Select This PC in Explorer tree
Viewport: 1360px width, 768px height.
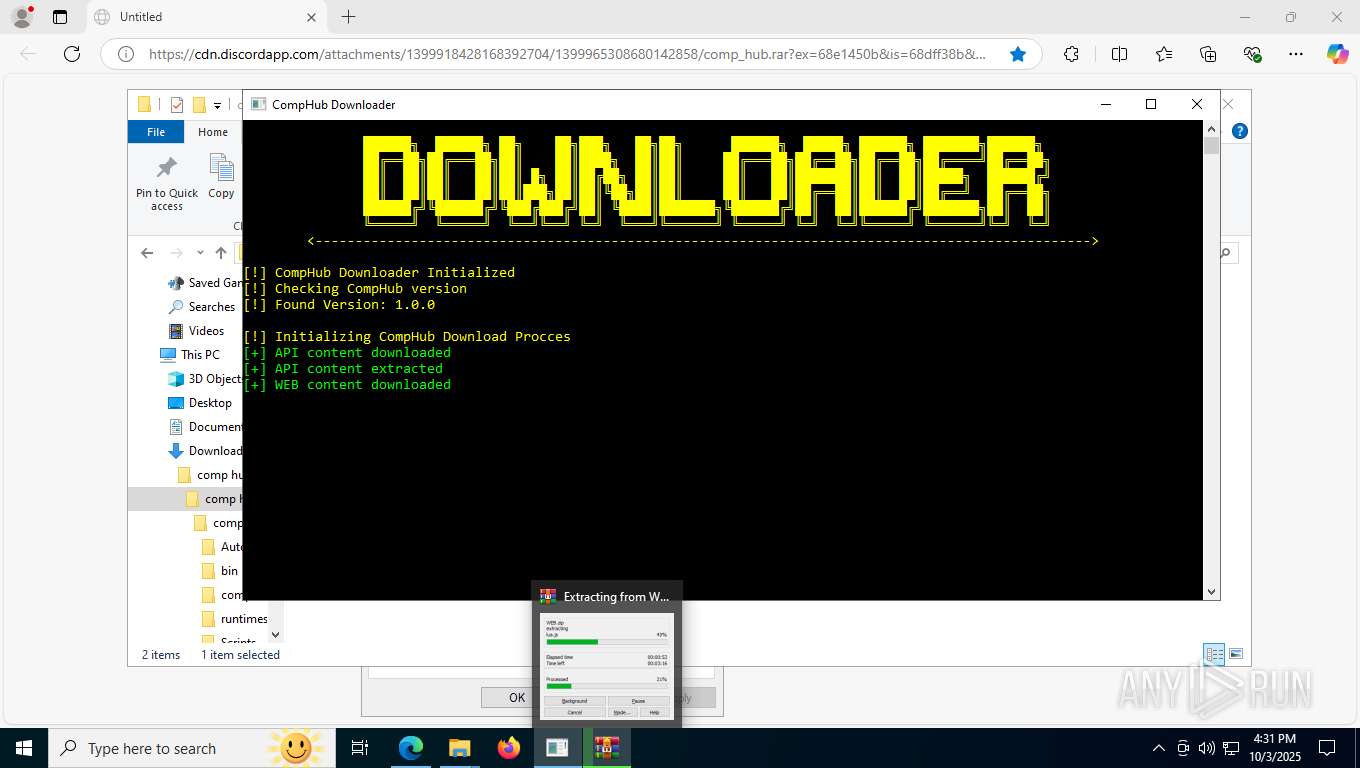190,355
